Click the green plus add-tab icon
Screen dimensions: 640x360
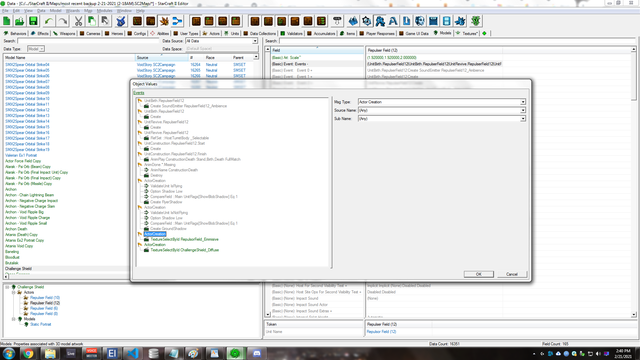484,33
